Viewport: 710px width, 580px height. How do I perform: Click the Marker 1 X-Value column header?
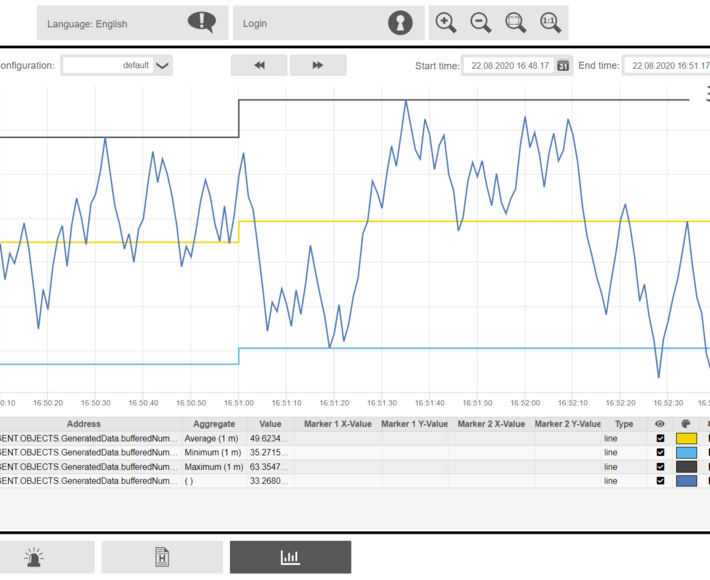coord(338,424)
